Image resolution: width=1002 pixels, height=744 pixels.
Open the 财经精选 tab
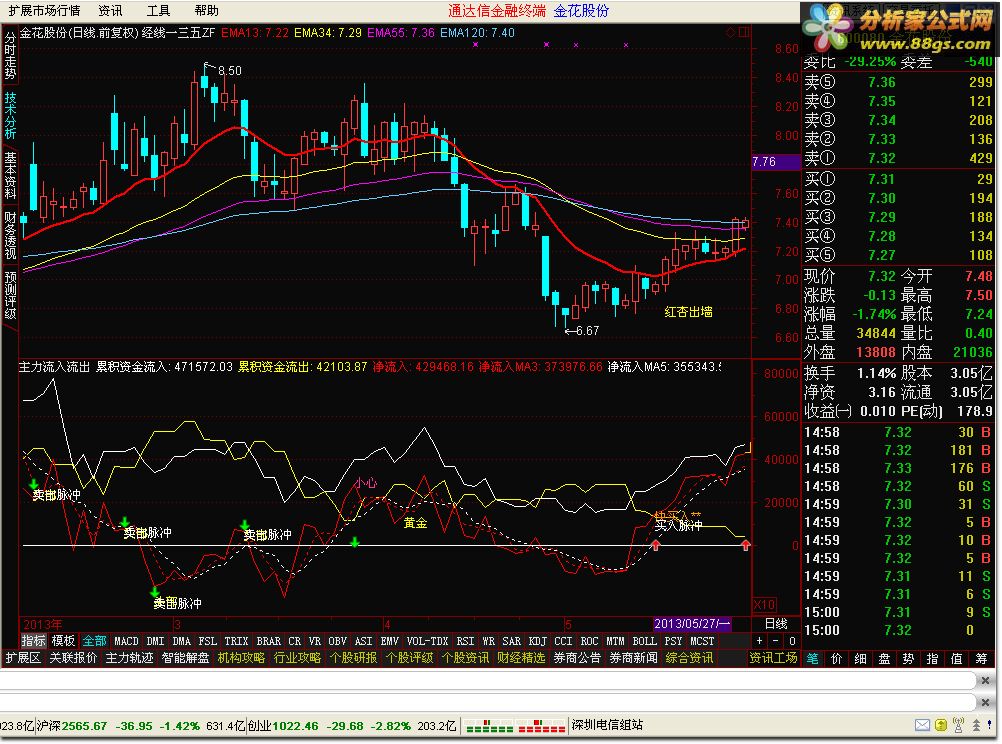point(521,658)
